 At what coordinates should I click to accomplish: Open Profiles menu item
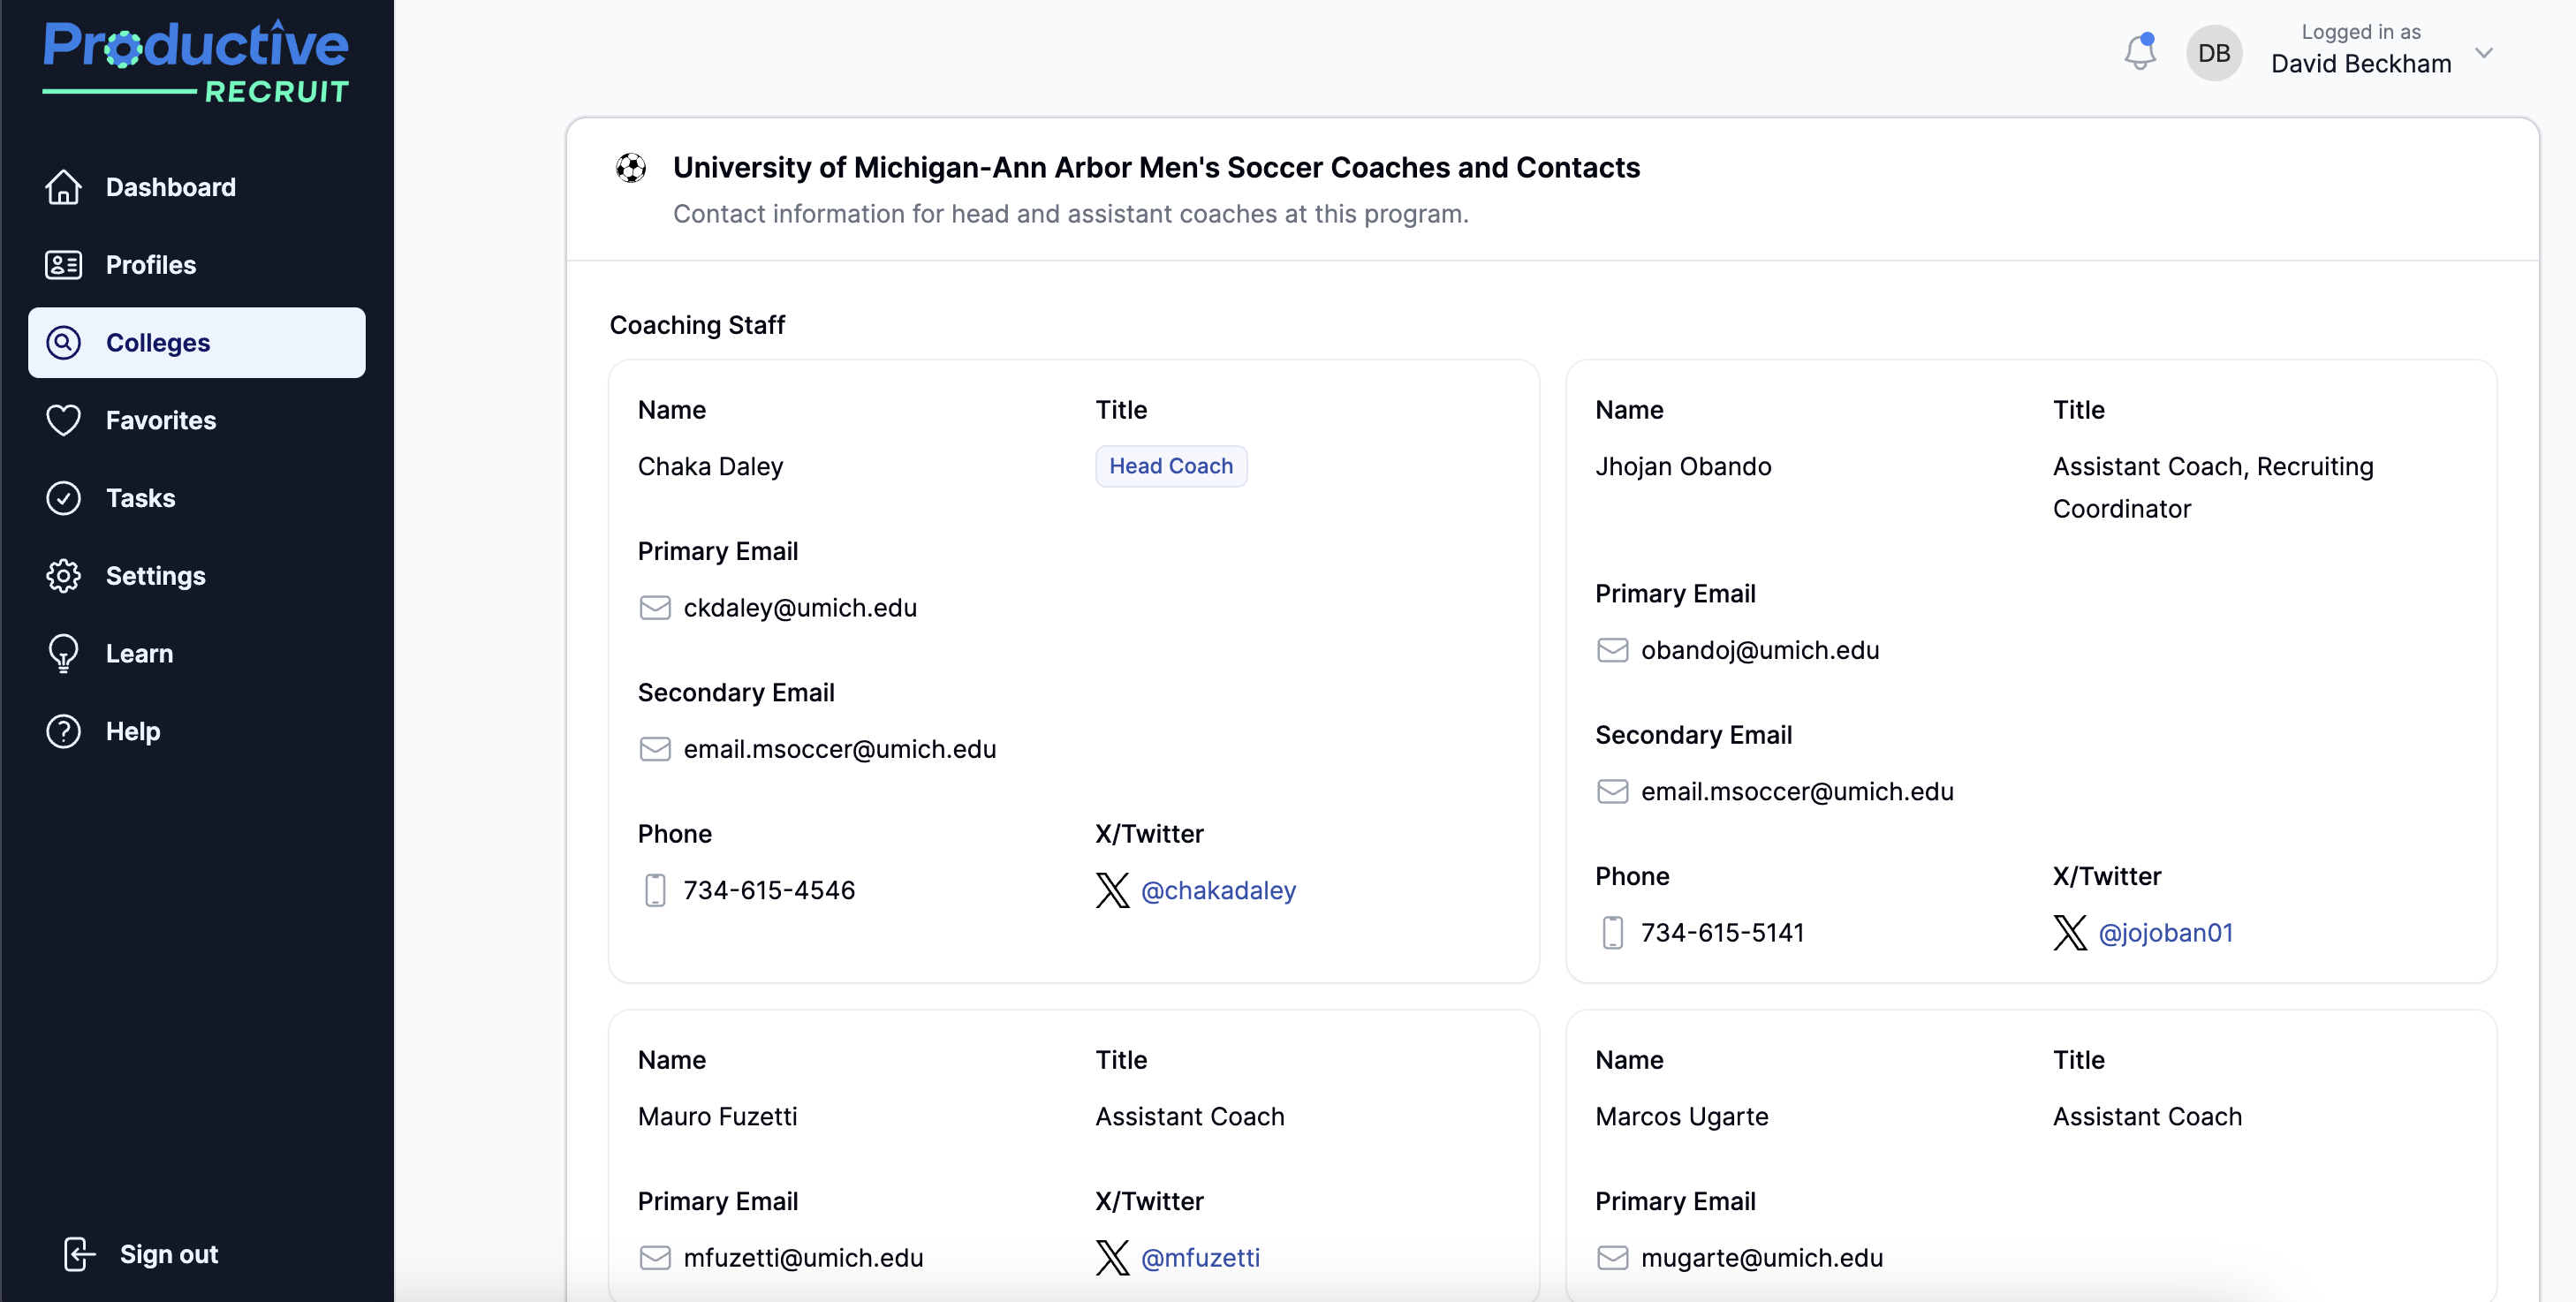pyautogui.click(x=197, y=265)
